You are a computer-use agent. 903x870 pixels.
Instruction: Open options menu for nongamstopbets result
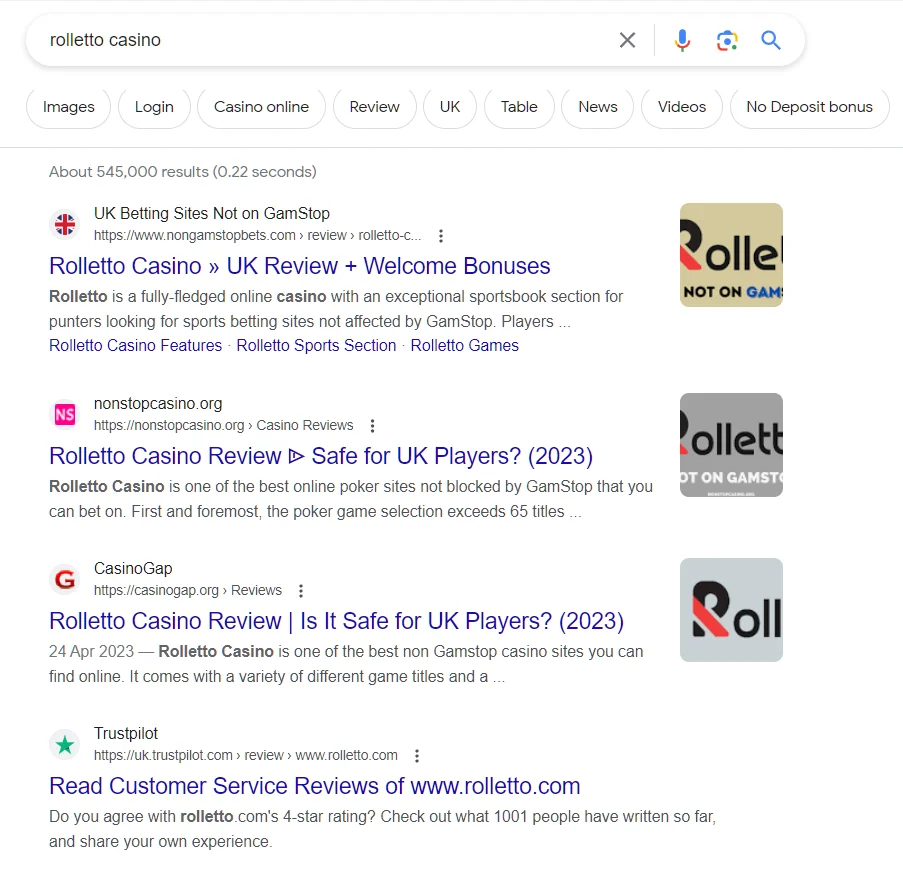(441, 235)
